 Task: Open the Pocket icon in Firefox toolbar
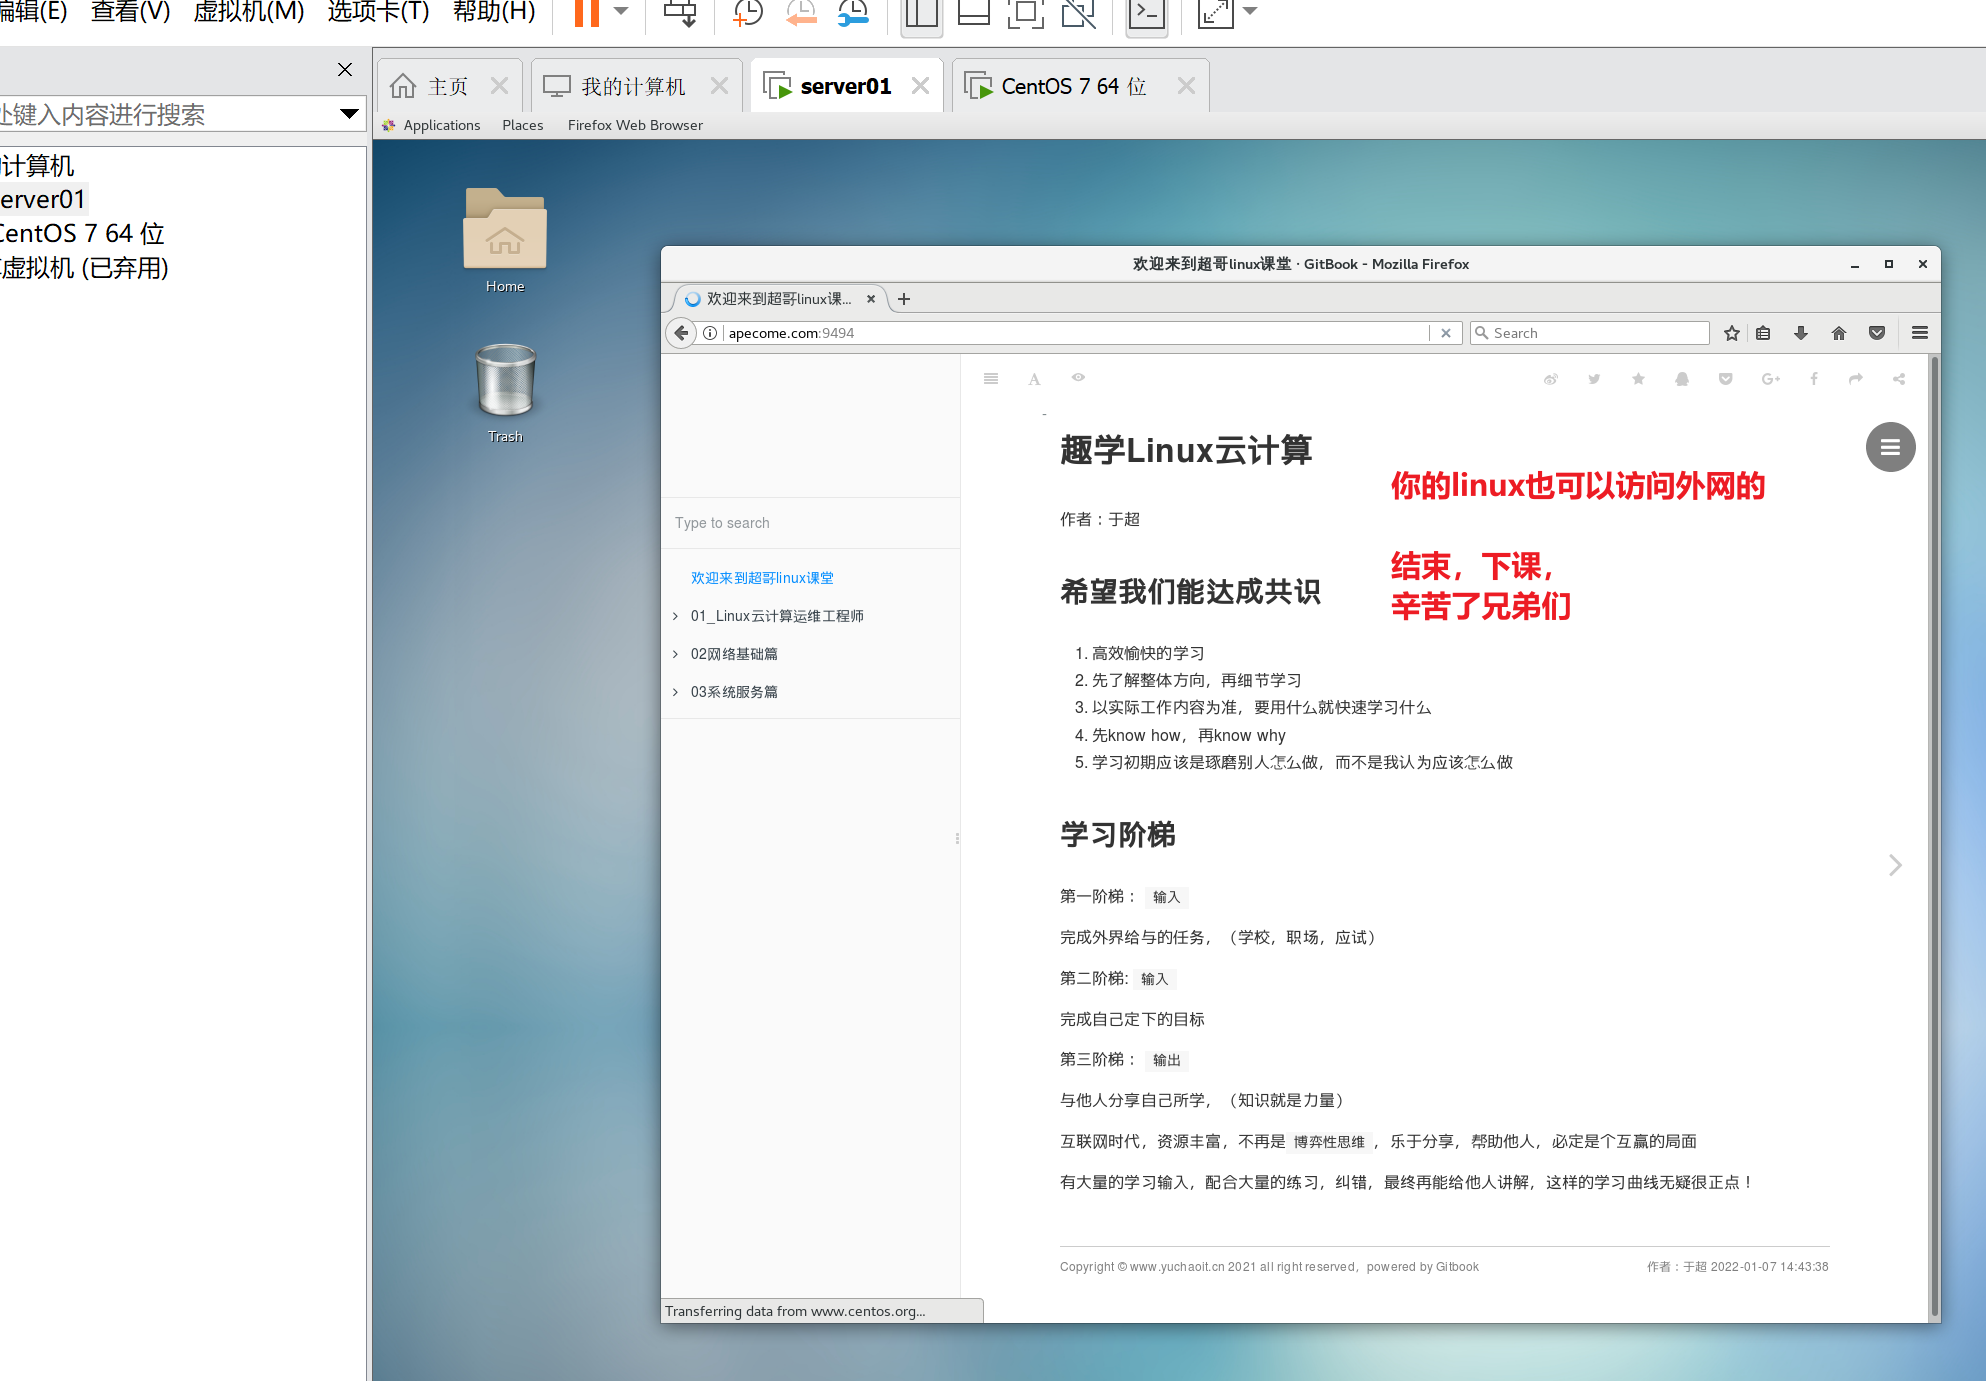click(1877, 333)
